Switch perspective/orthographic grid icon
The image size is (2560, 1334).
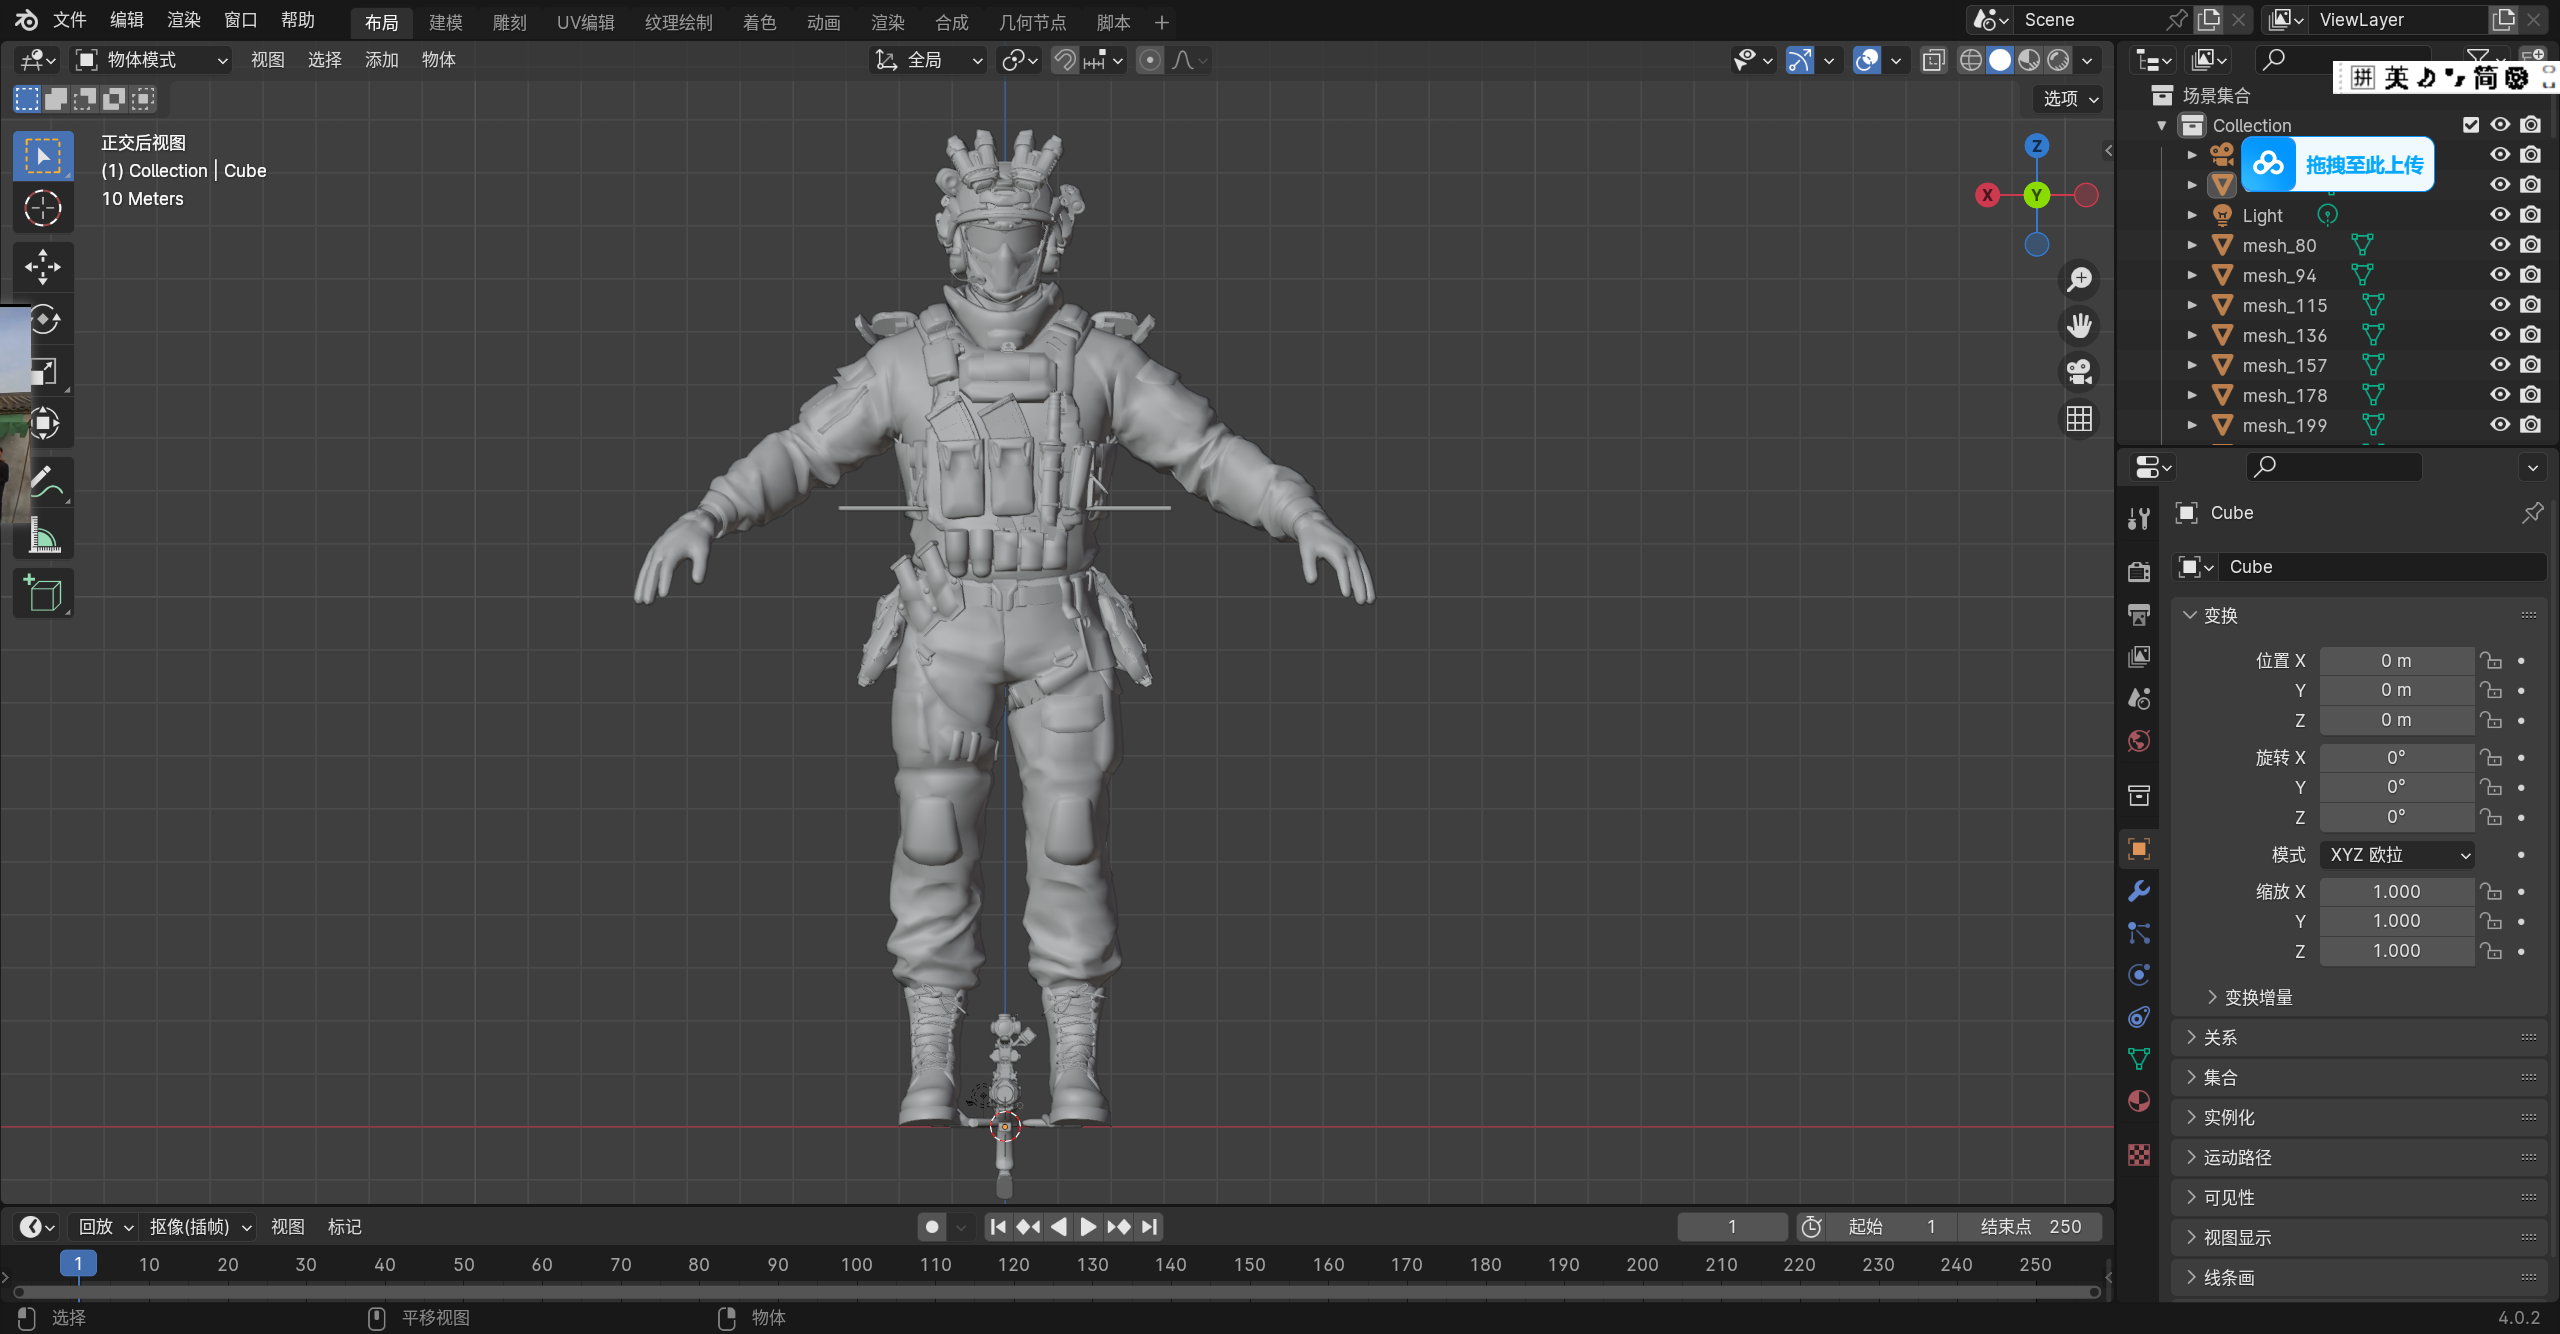[2080, 418]
